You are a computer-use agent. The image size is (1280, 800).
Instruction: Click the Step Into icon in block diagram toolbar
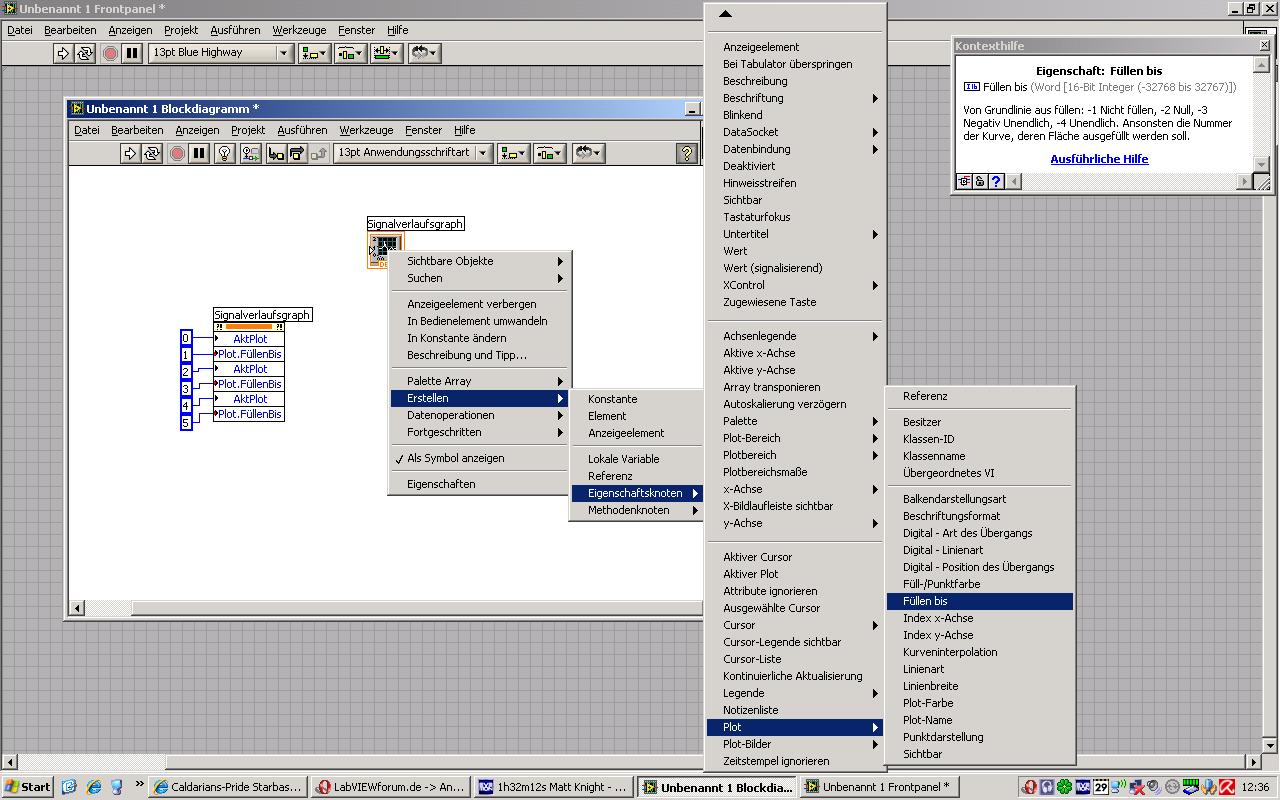coord(275,153)
